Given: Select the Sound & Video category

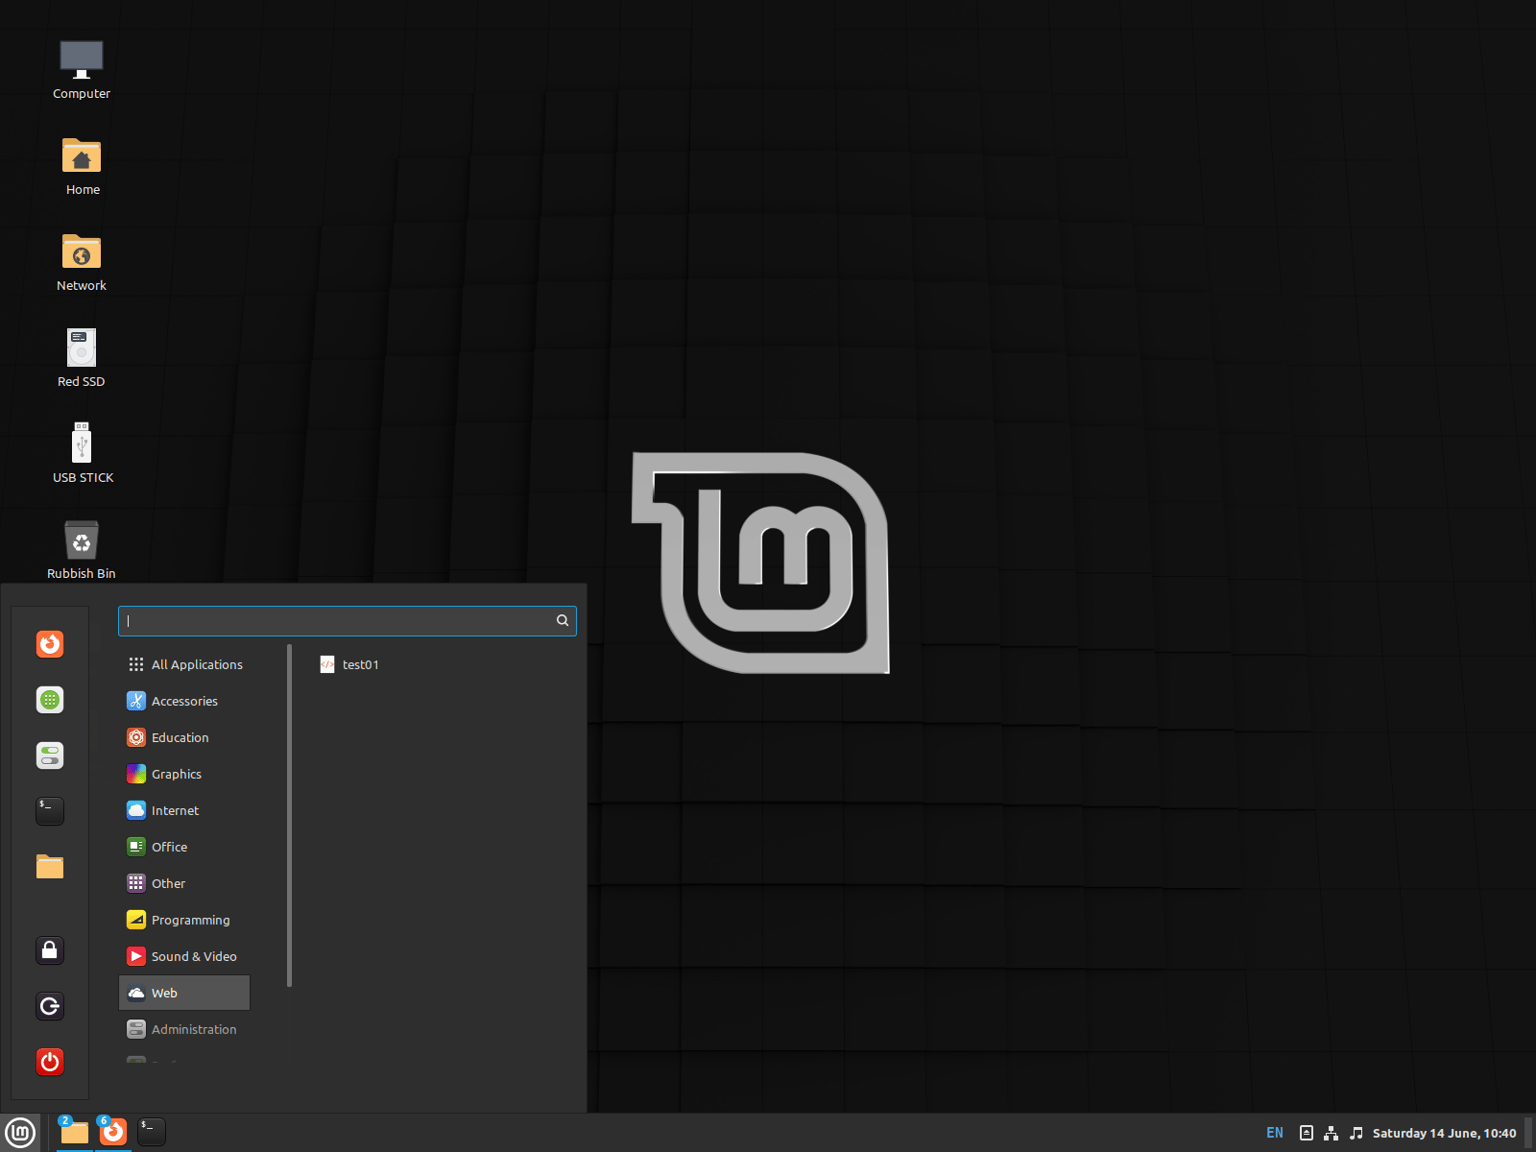Looking at the screenshot, I should 185,956.
